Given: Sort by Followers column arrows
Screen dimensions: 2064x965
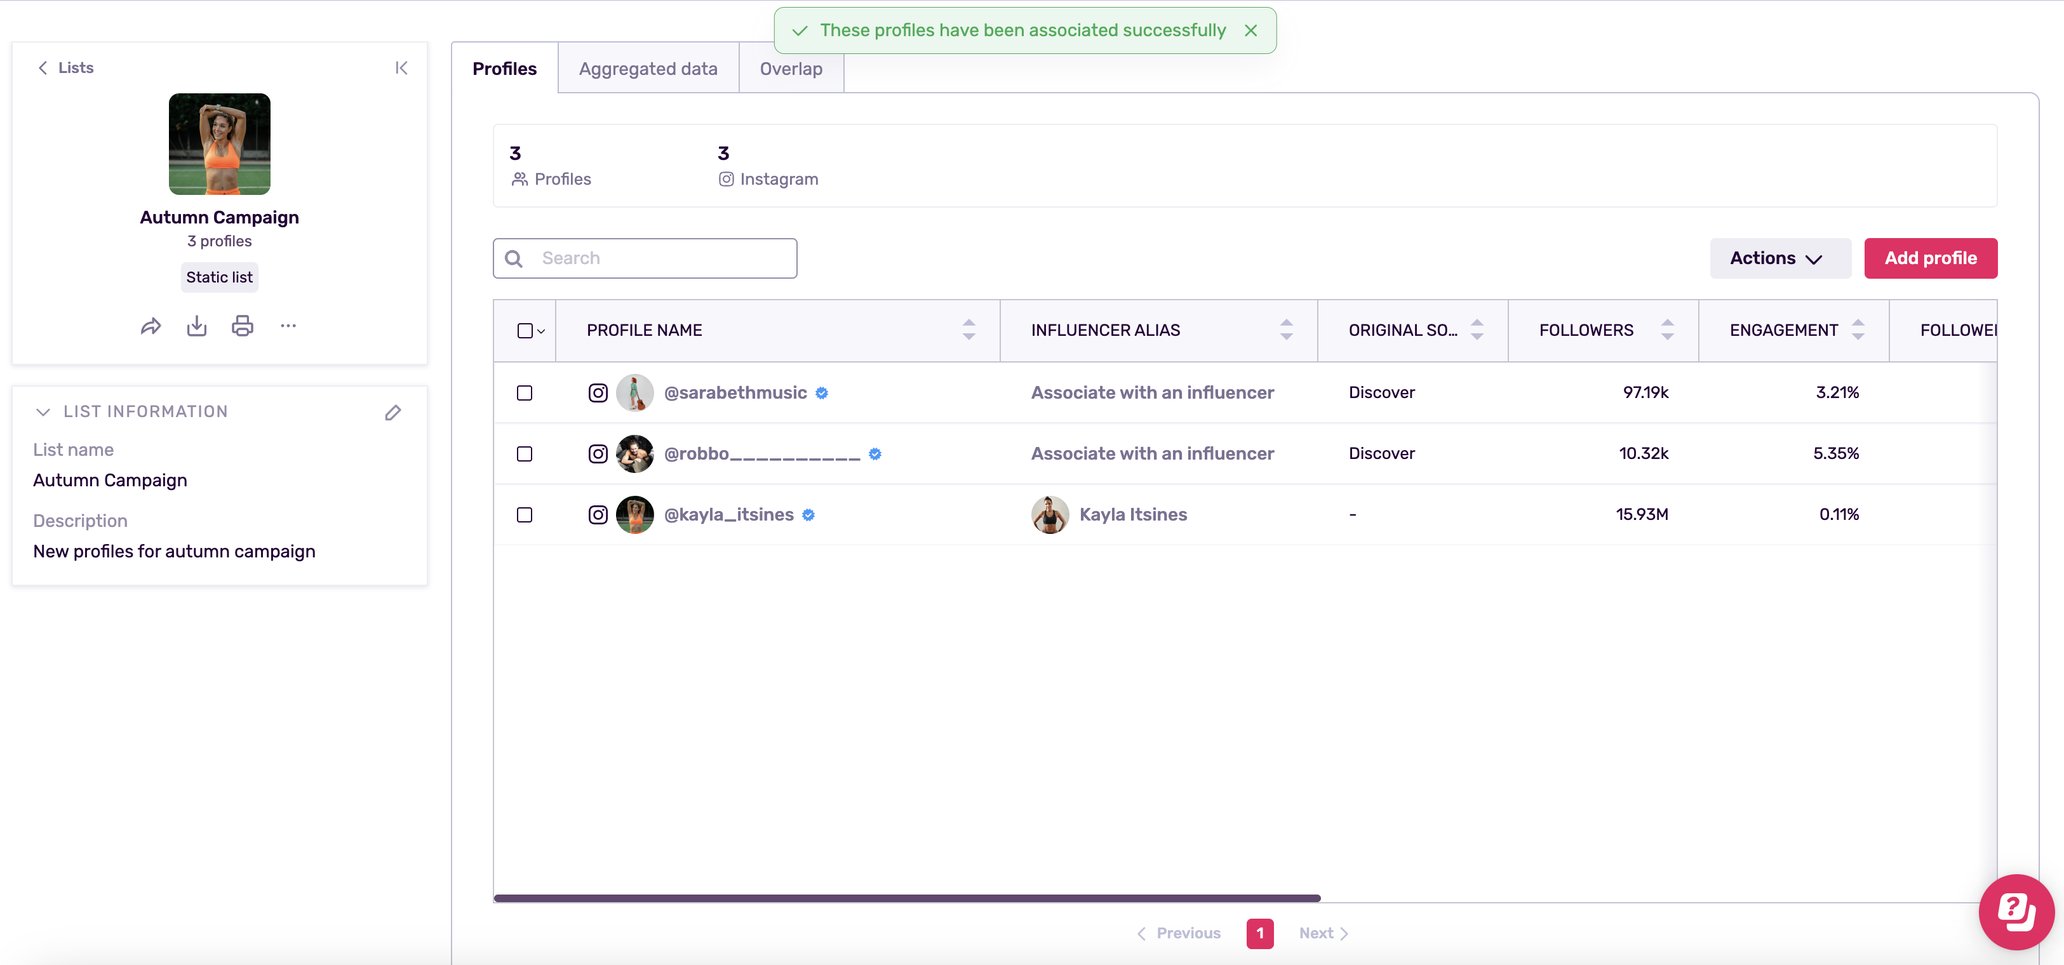Looking at the screenshot, I should click(x=1668, y=330).
